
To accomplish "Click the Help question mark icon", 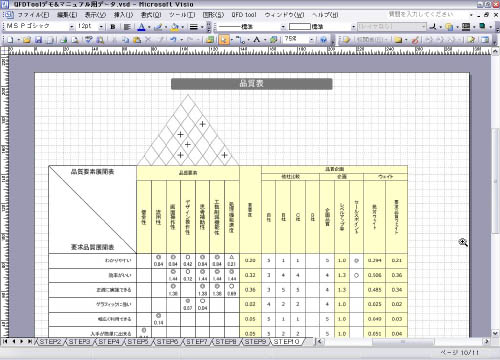I will tap(323, 40).
